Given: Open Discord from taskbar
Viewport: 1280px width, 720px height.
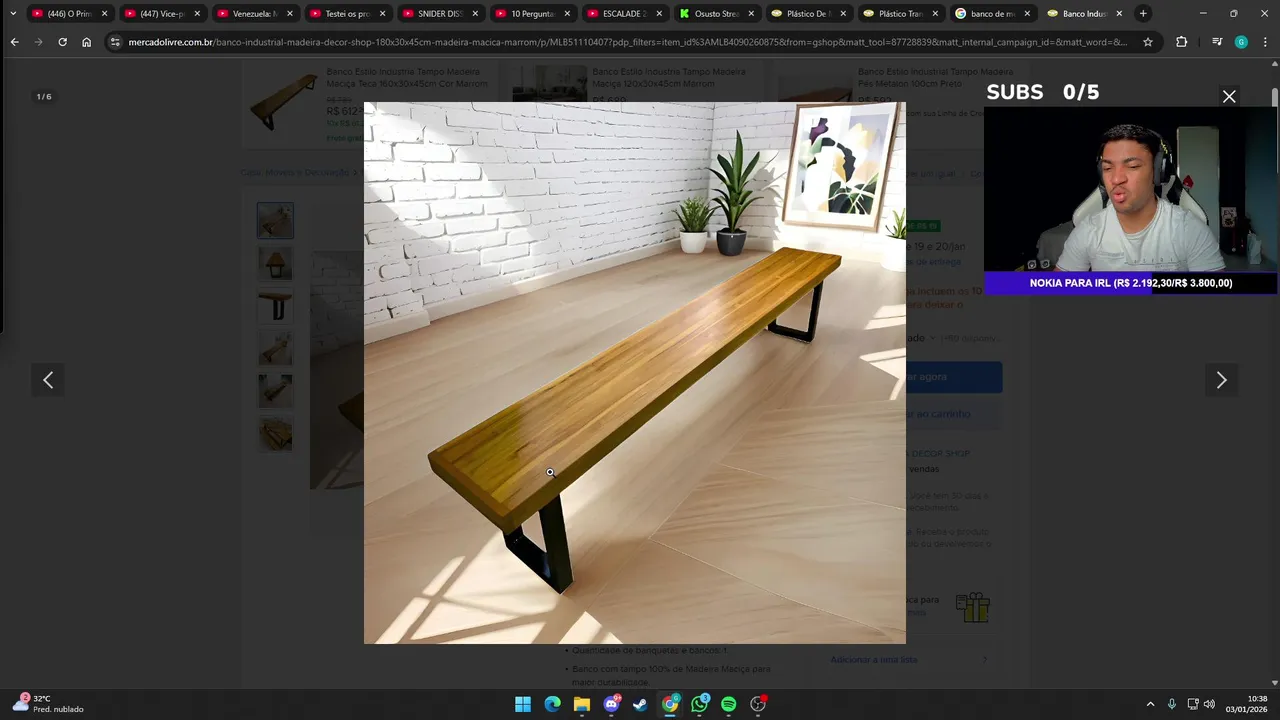Looking at the screenshot, I should pos(611,704).
